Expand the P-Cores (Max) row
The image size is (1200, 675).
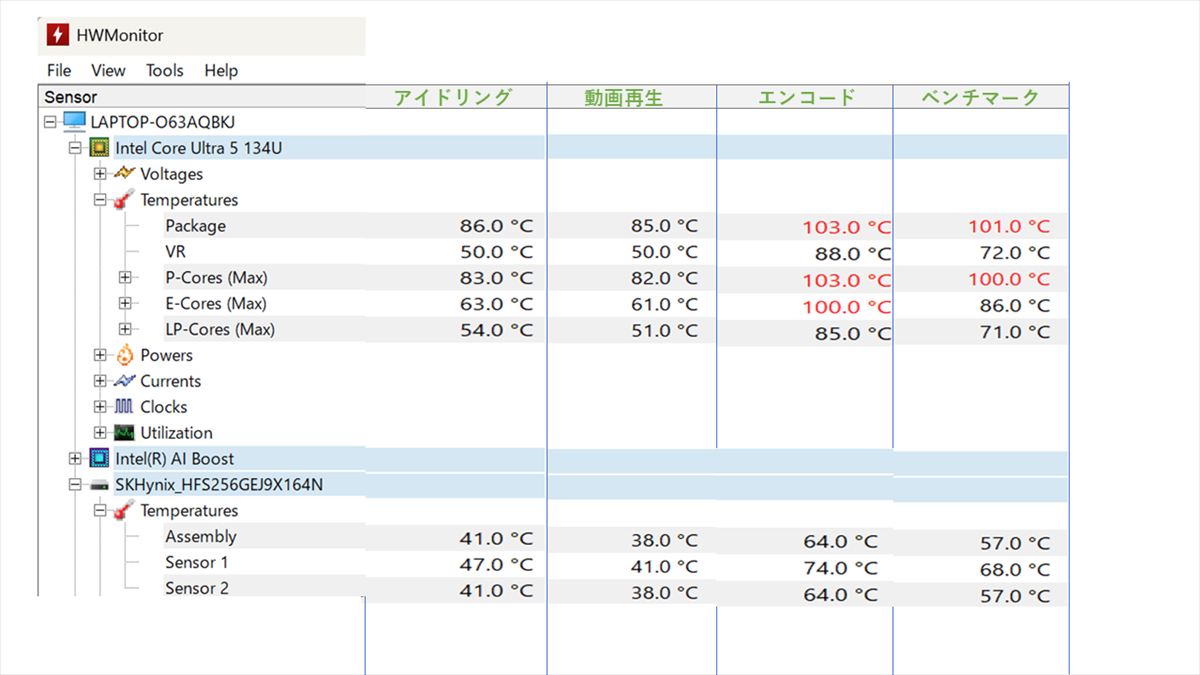[x=124, y=277]
